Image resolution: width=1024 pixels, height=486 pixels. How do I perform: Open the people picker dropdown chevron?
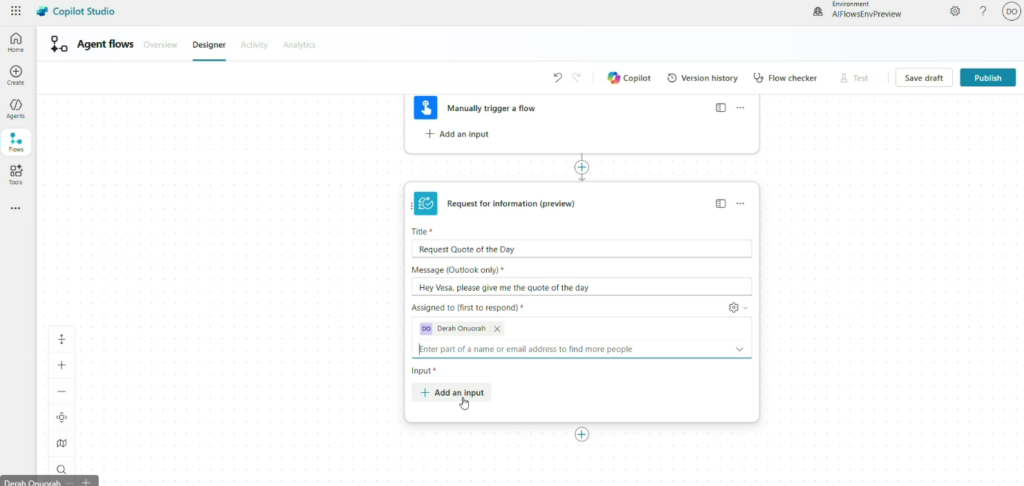(740, 349)
